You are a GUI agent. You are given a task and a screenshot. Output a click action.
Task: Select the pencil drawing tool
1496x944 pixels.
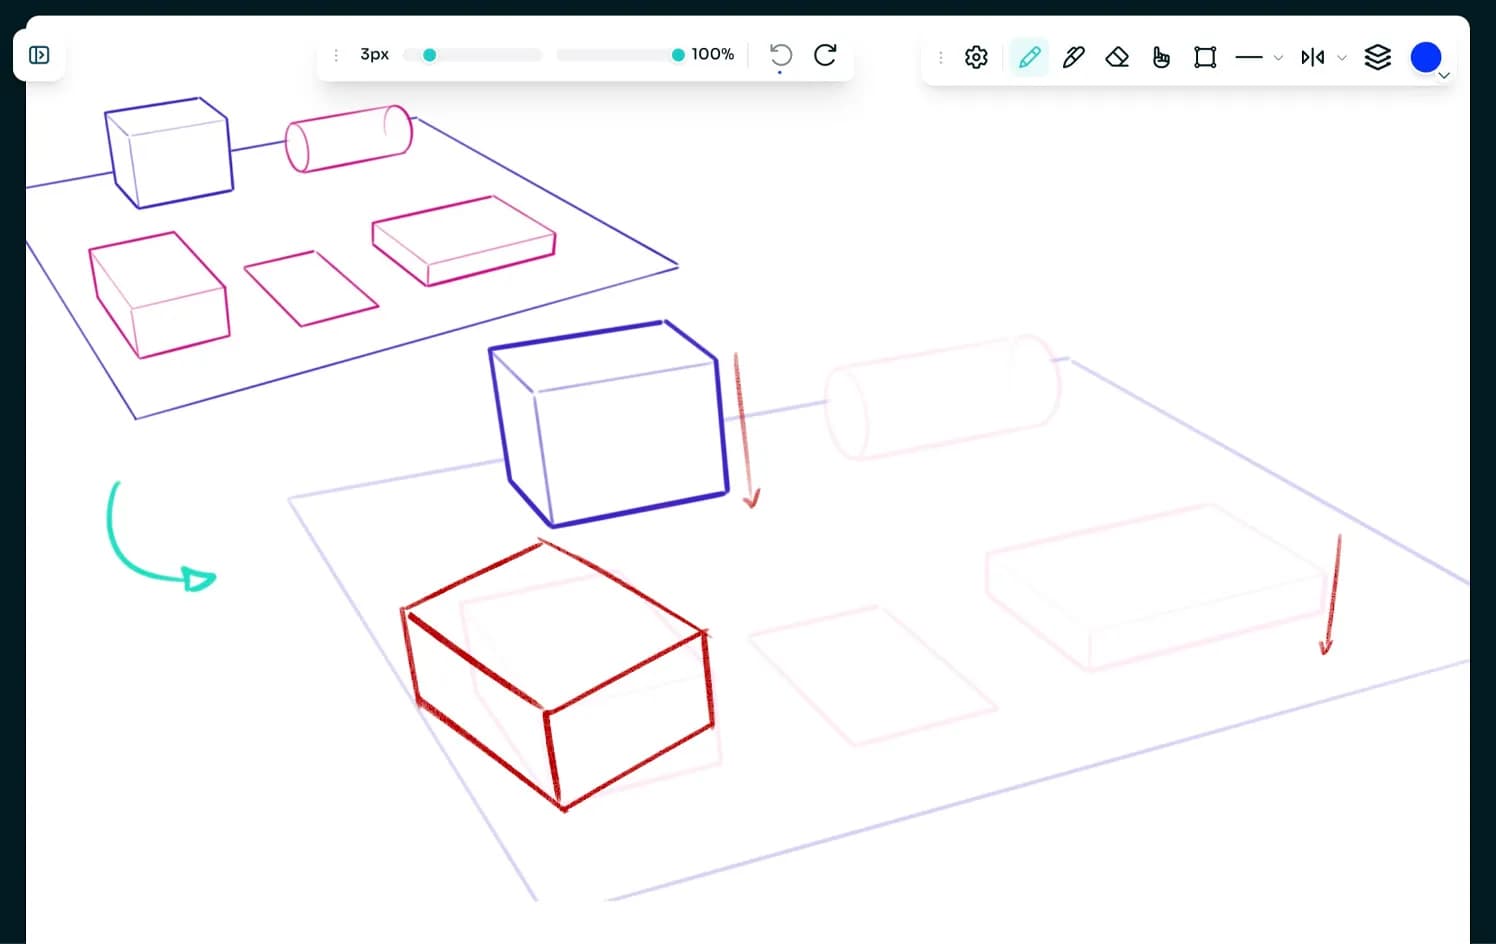(1029, 57)
